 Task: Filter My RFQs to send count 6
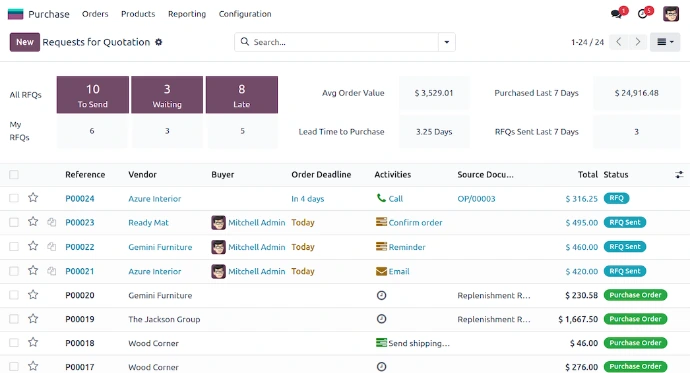(92, 131)
